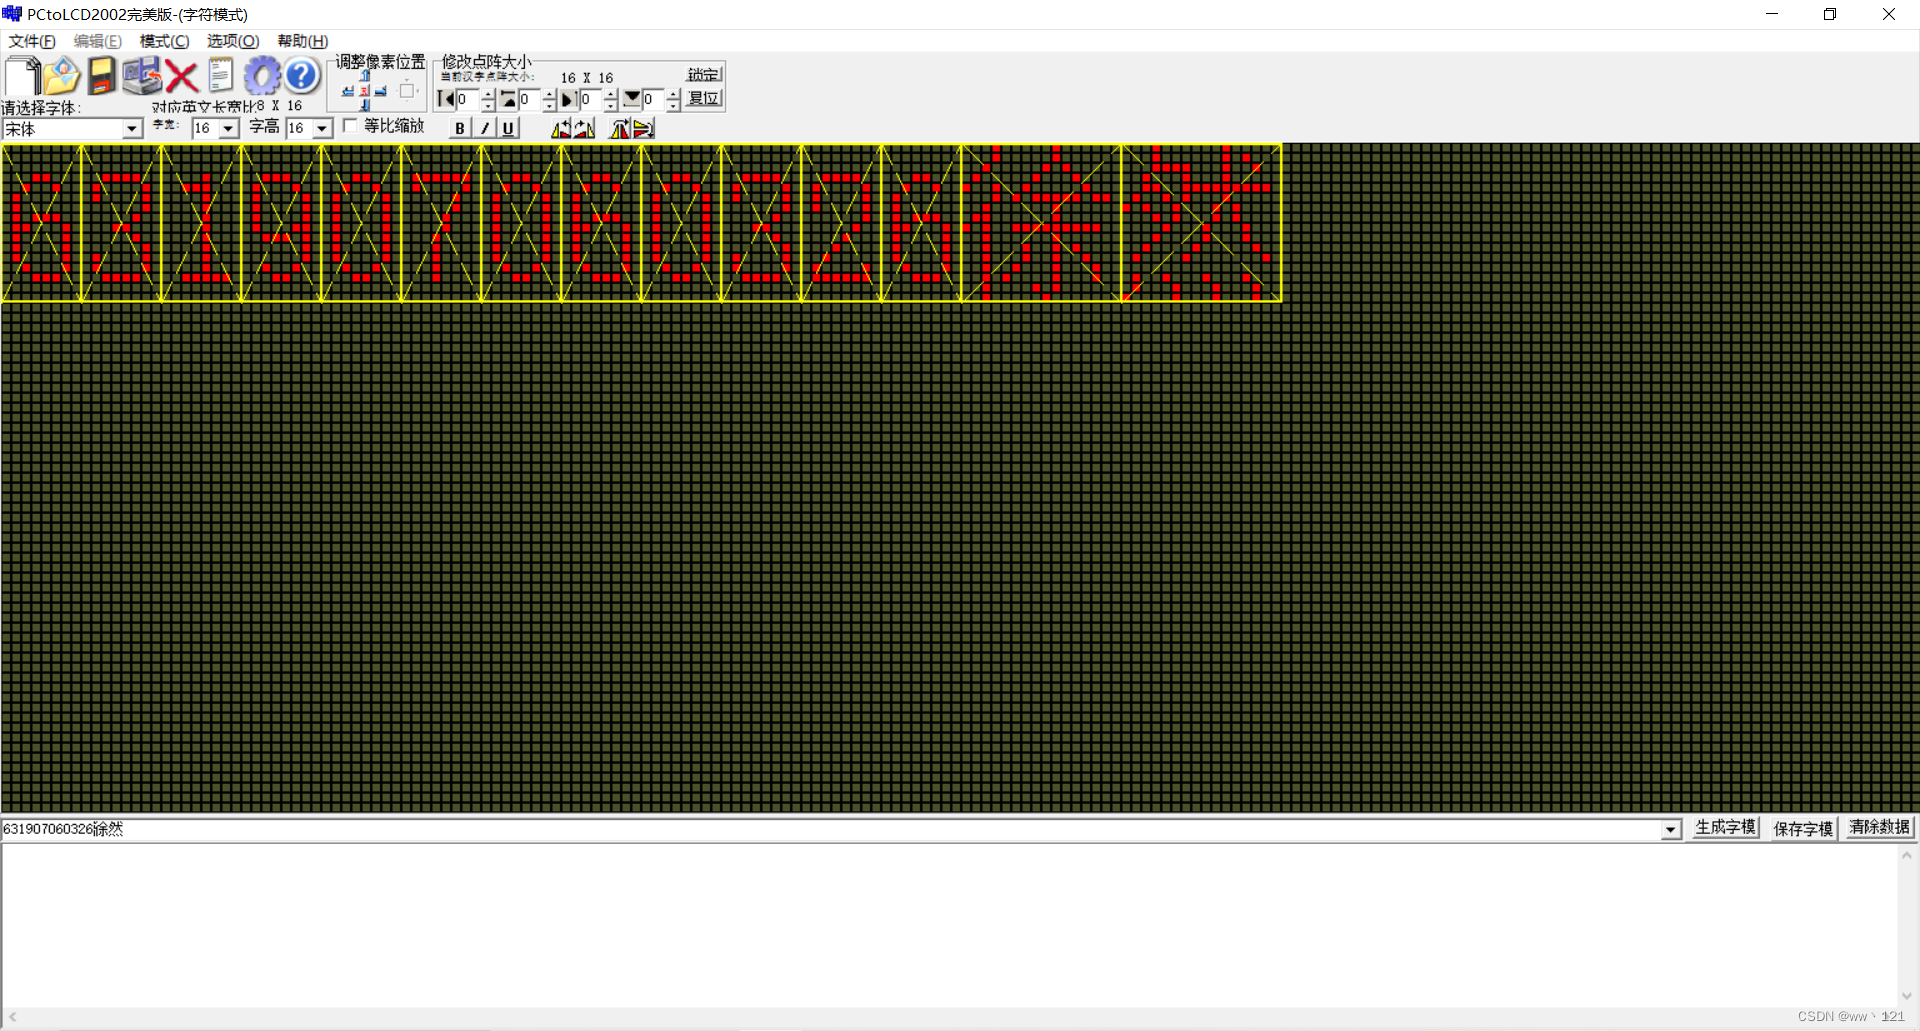Increase the right-edge stepper value
1920x1031 pixels.
pos(611,94)
